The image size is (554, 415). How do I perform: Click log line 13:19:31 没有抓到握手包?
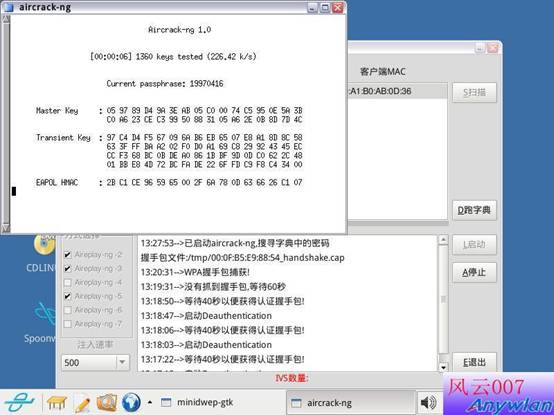point(213,287)
